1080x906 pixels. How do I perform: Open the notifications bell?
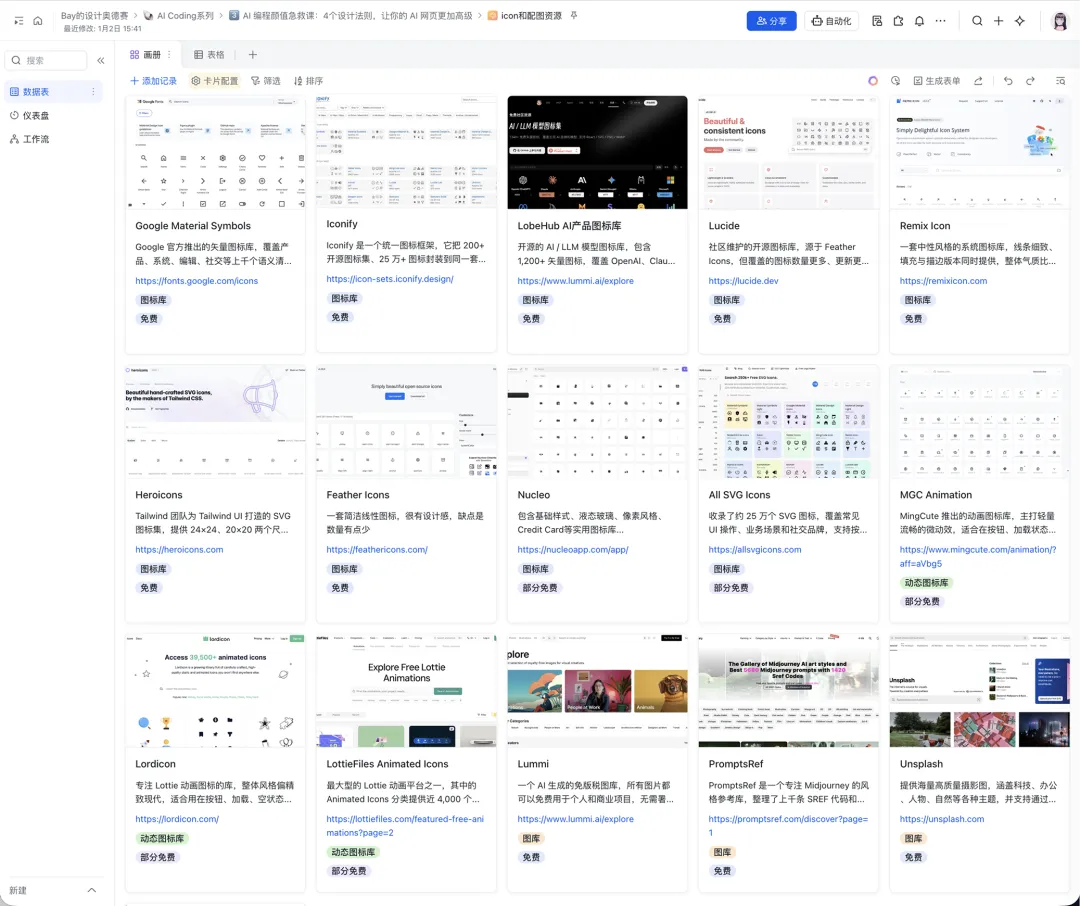919,21
